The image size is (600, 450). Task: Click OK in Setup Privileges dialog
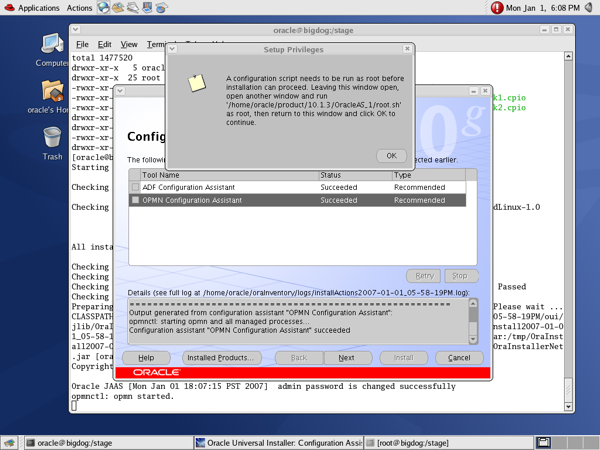(391, 156)
